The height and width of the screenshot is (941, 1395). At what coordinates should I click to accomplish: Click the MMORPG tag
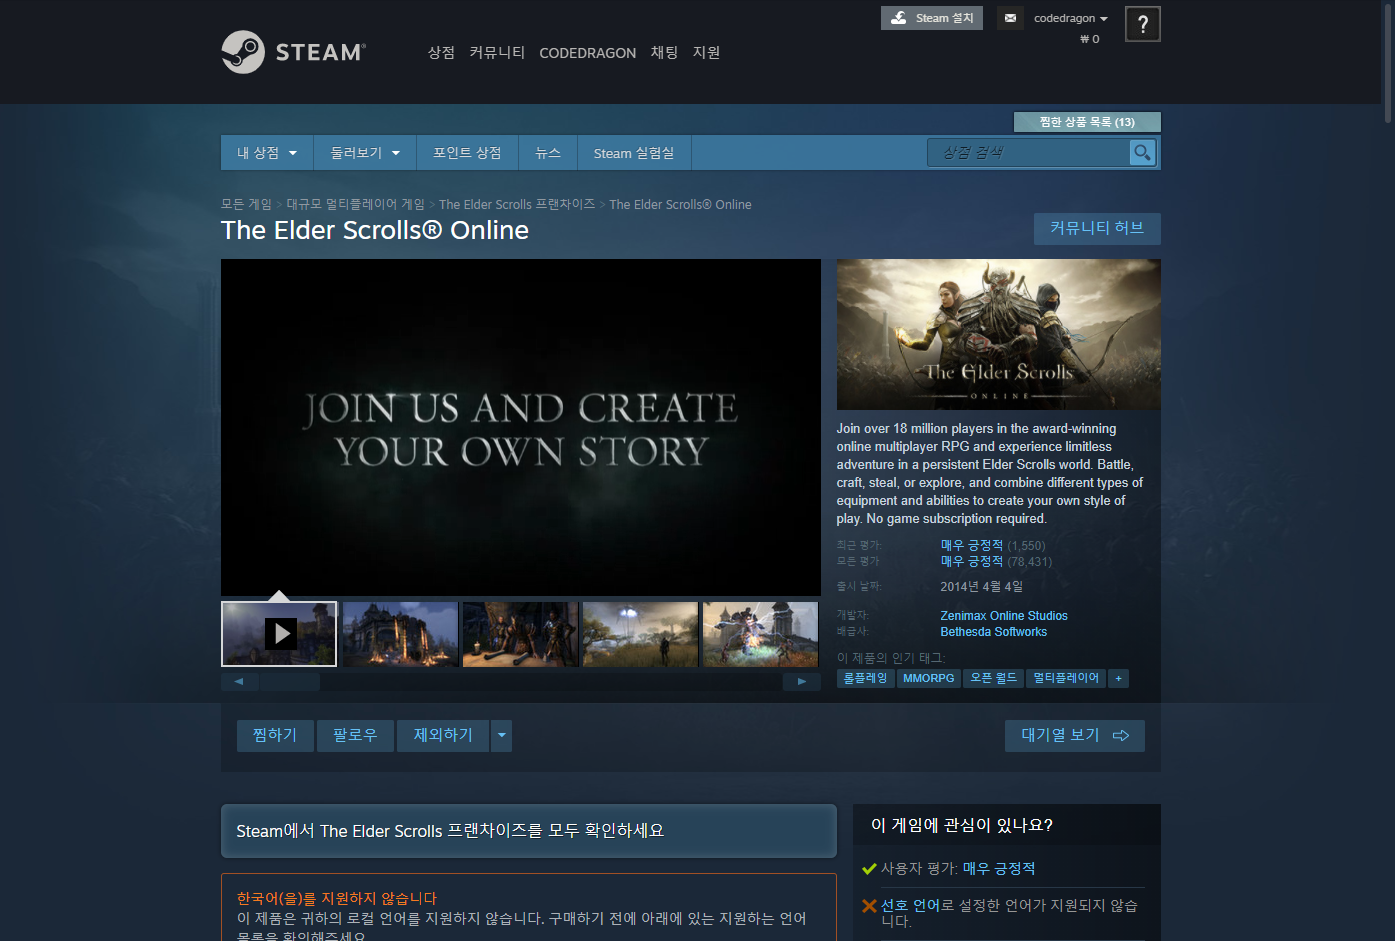[929, 678]
